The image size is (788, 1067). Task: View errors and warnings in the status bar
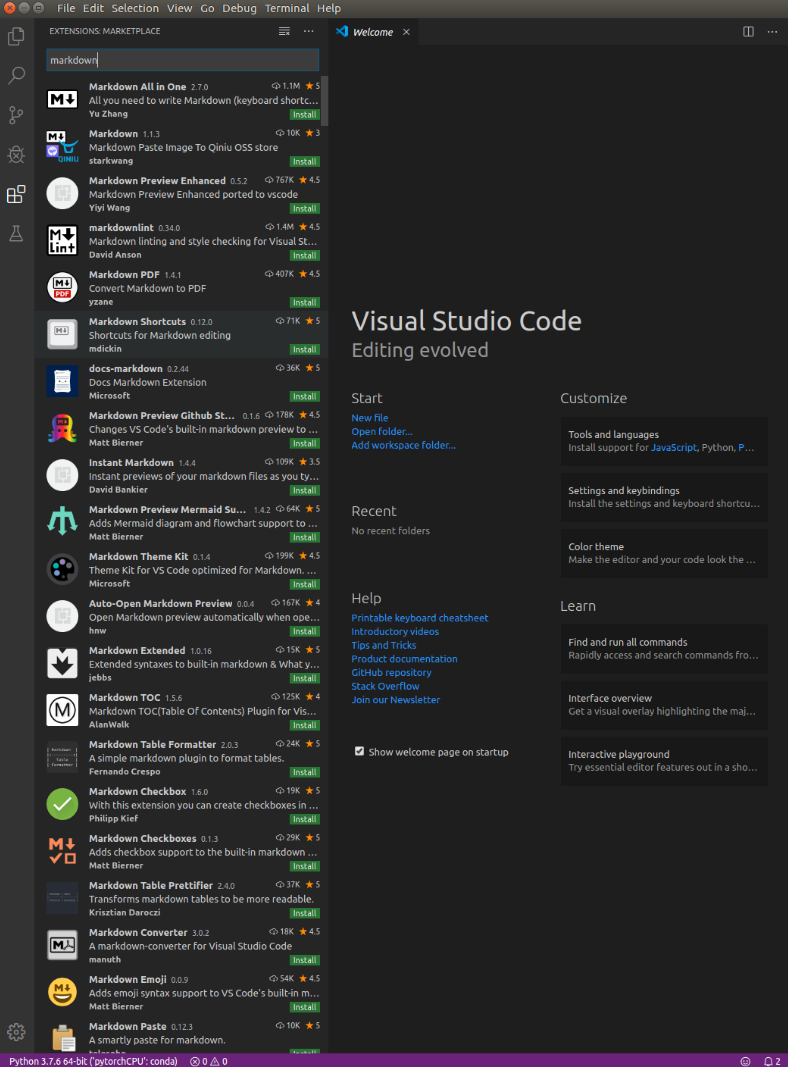pos(207,1061)
